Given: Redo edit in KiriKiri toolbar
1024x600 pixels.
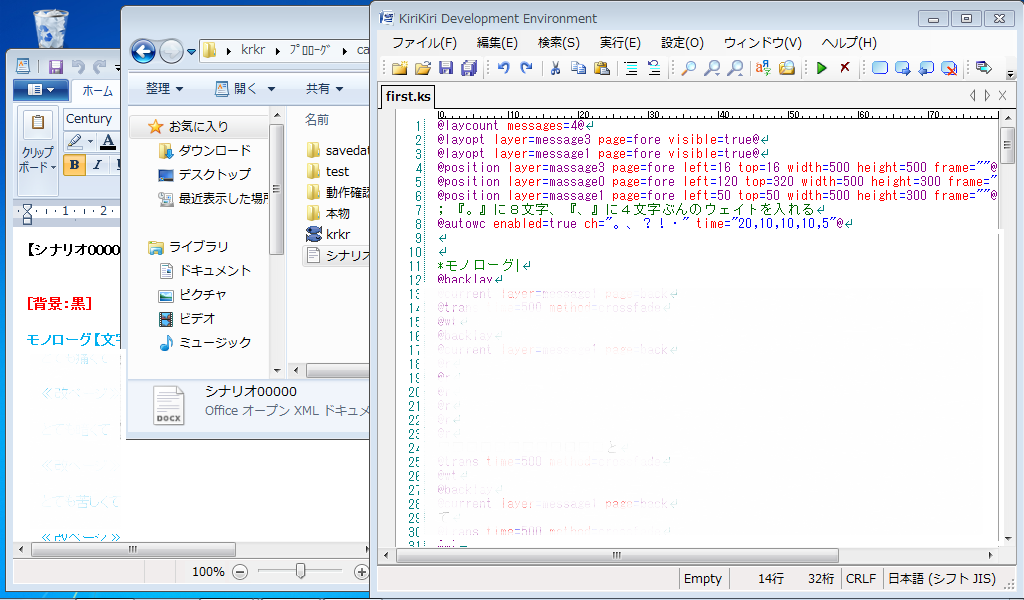Looking at the screenshot, I should click(526, 68).
